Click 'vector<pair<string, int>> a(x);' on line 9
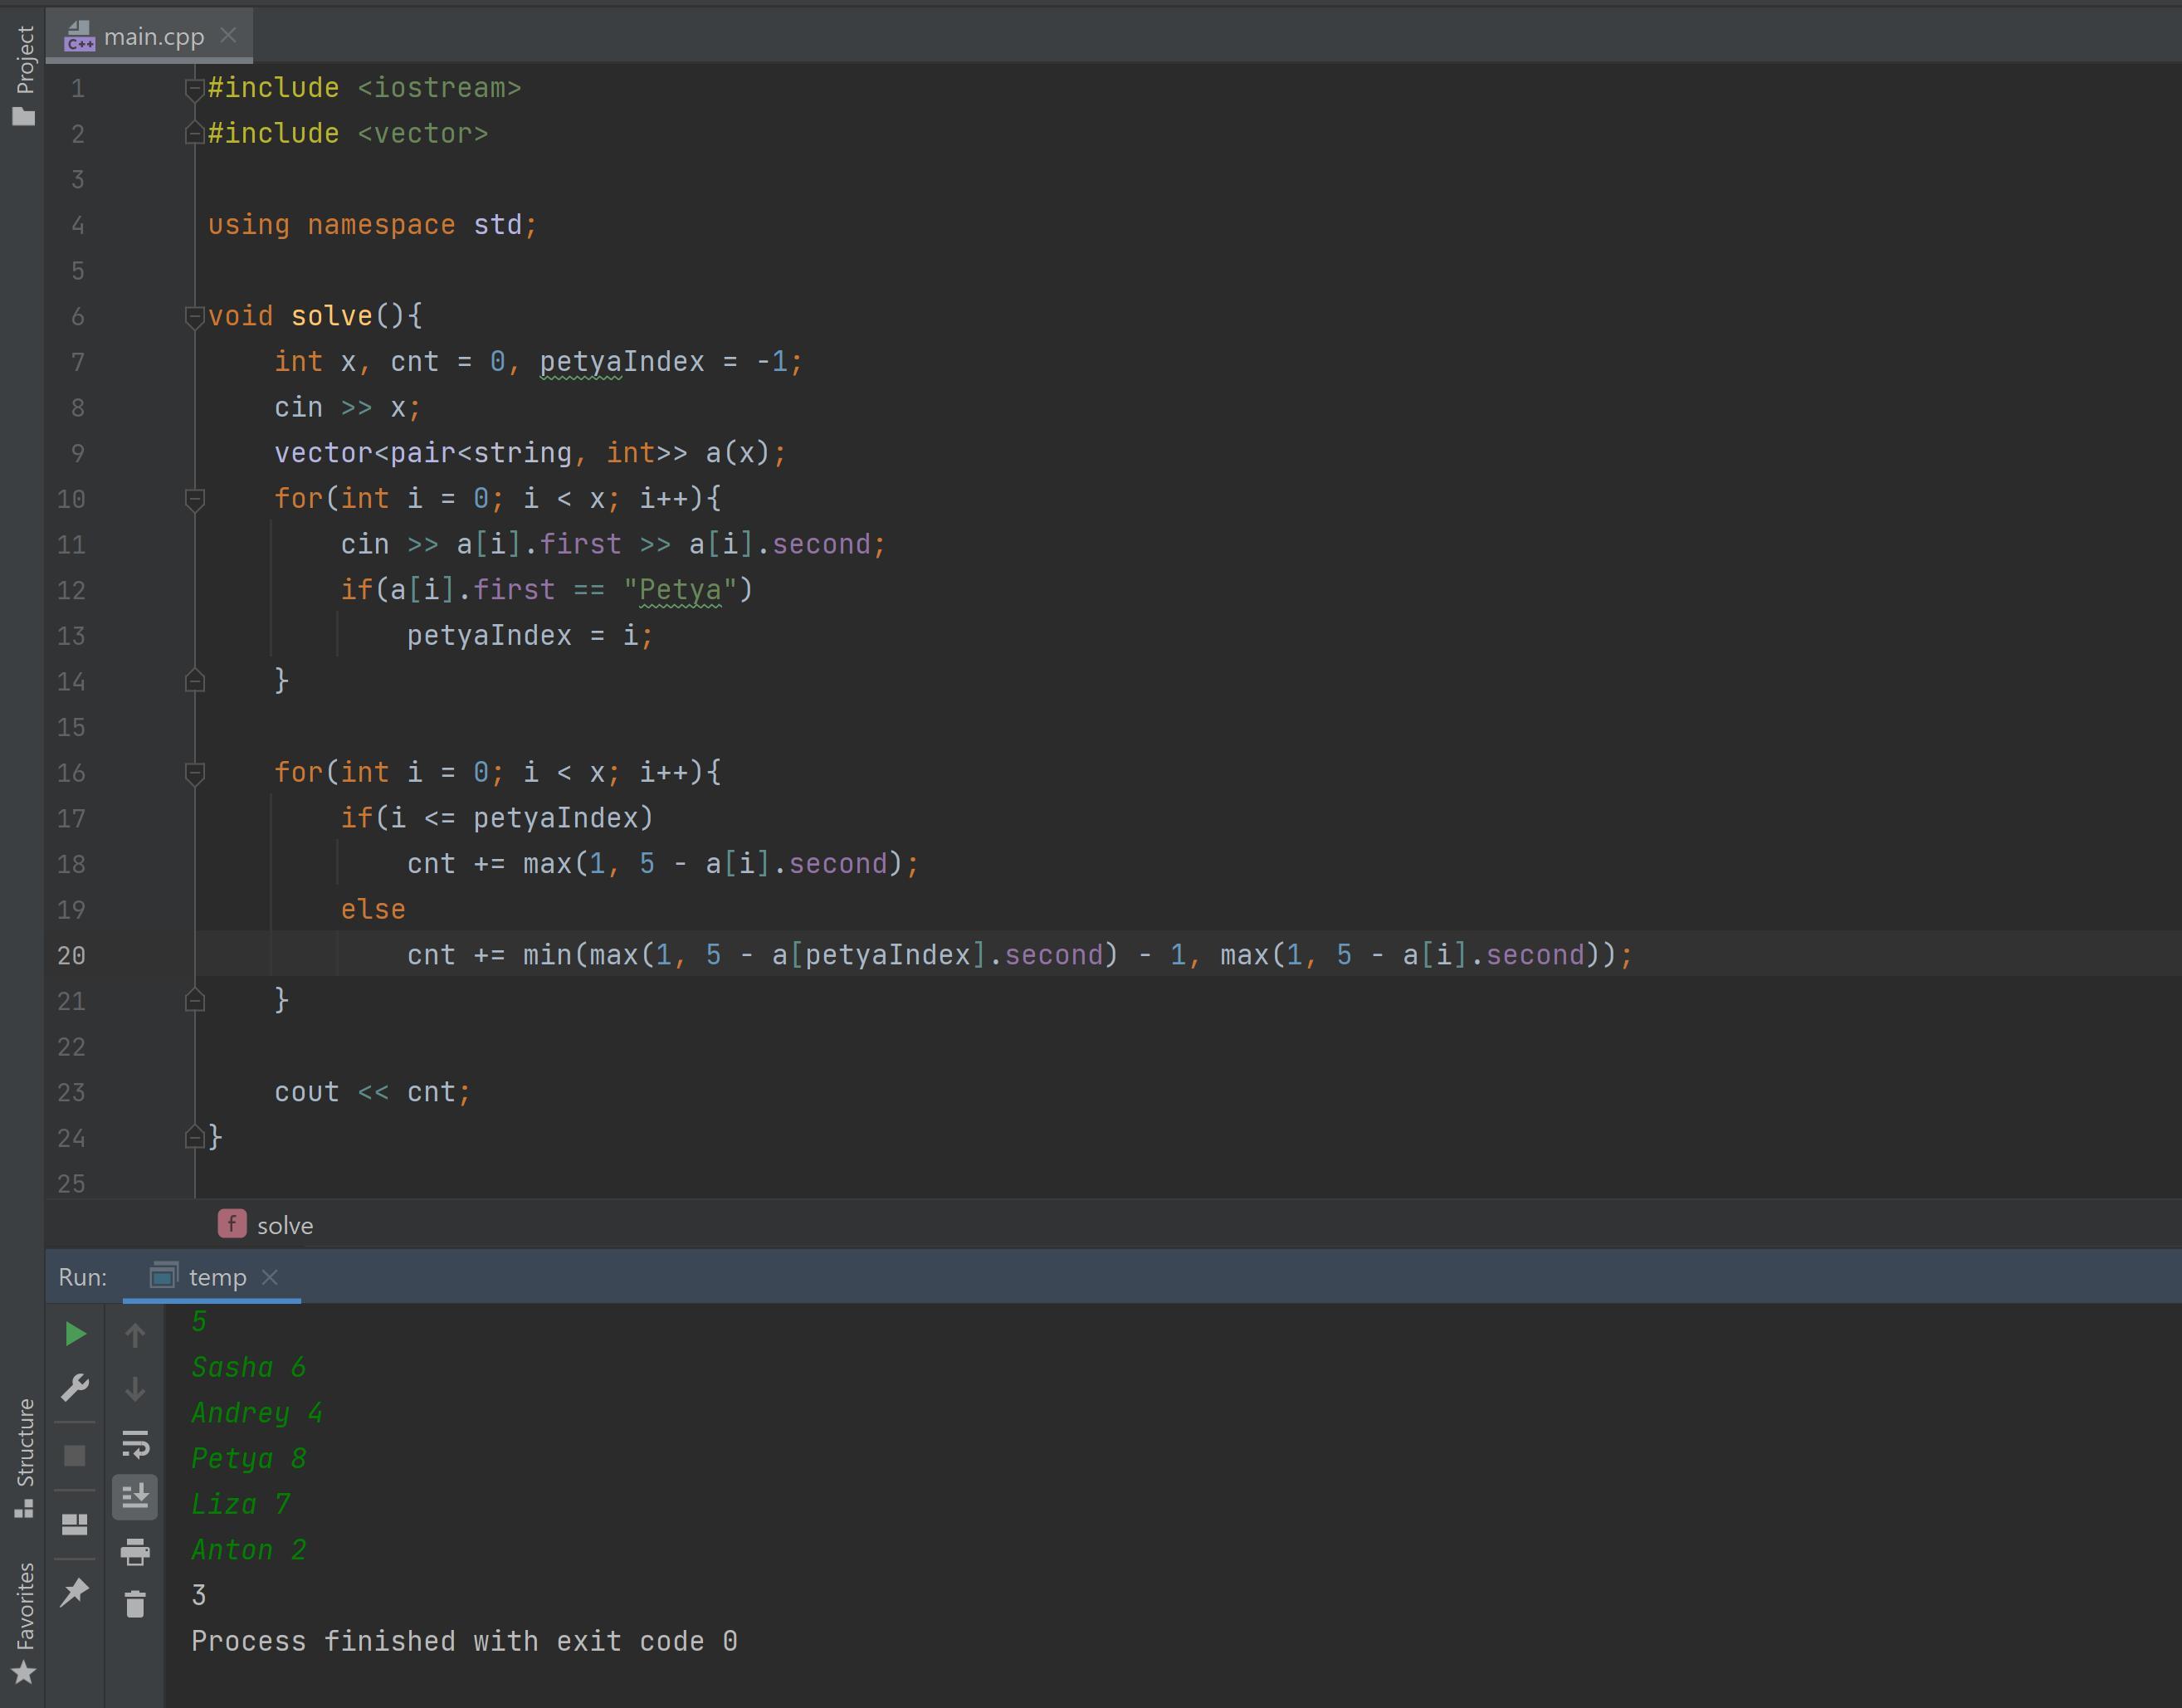The width and height of the screenshot is (2182, 1708). tap(530, 453)
